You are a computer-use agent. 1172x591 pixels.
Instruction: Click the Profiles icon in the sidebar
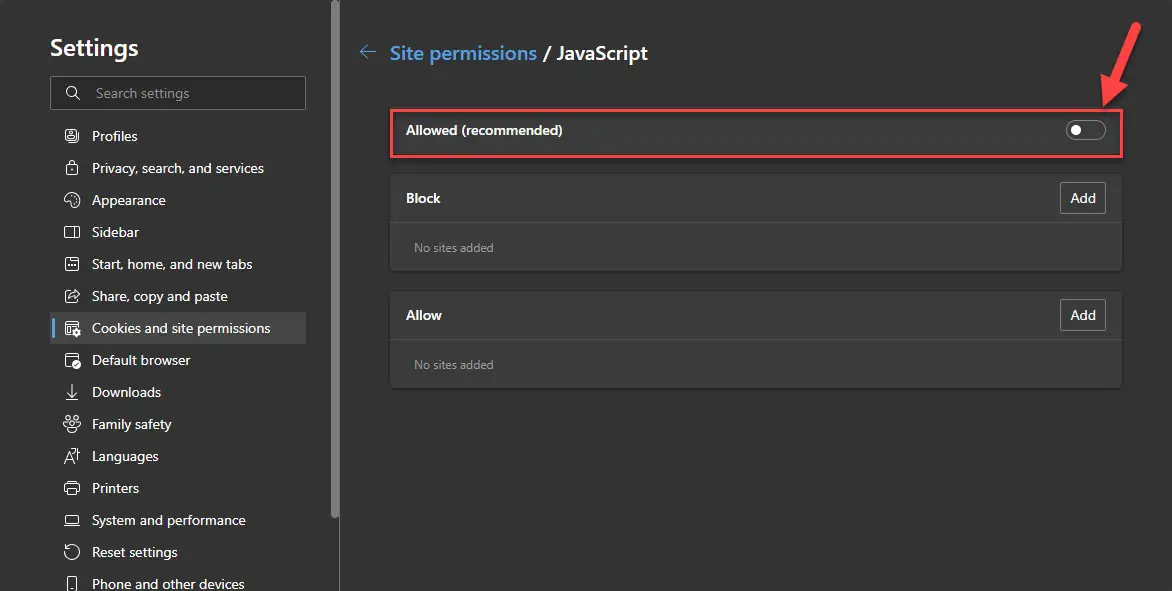72,136
